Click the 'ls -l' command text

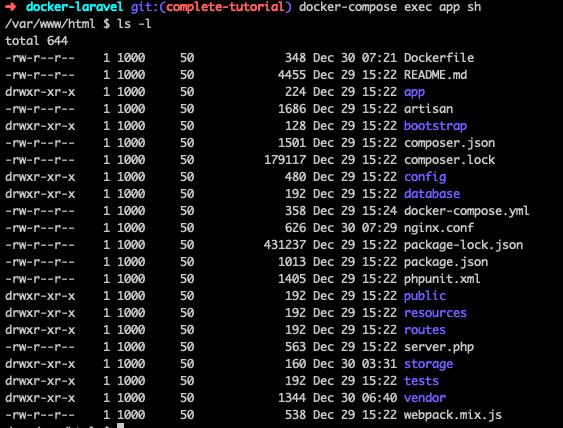pyautogui.click(x=134, y=24)
